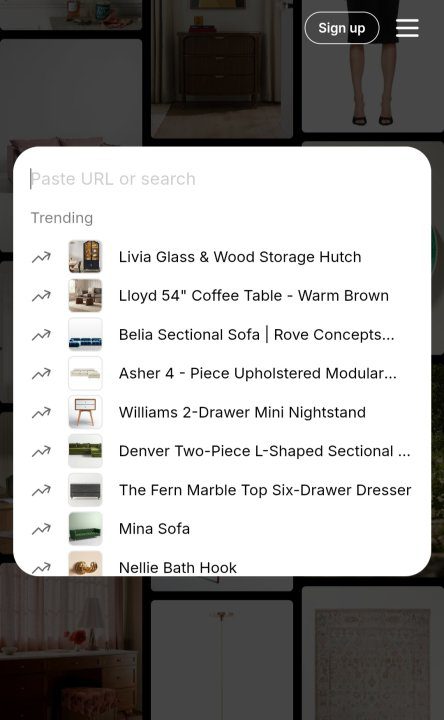The image size is (444, 720).
Task: Select the Nellie Bath Hook suggestion
Action: (178, 568)
